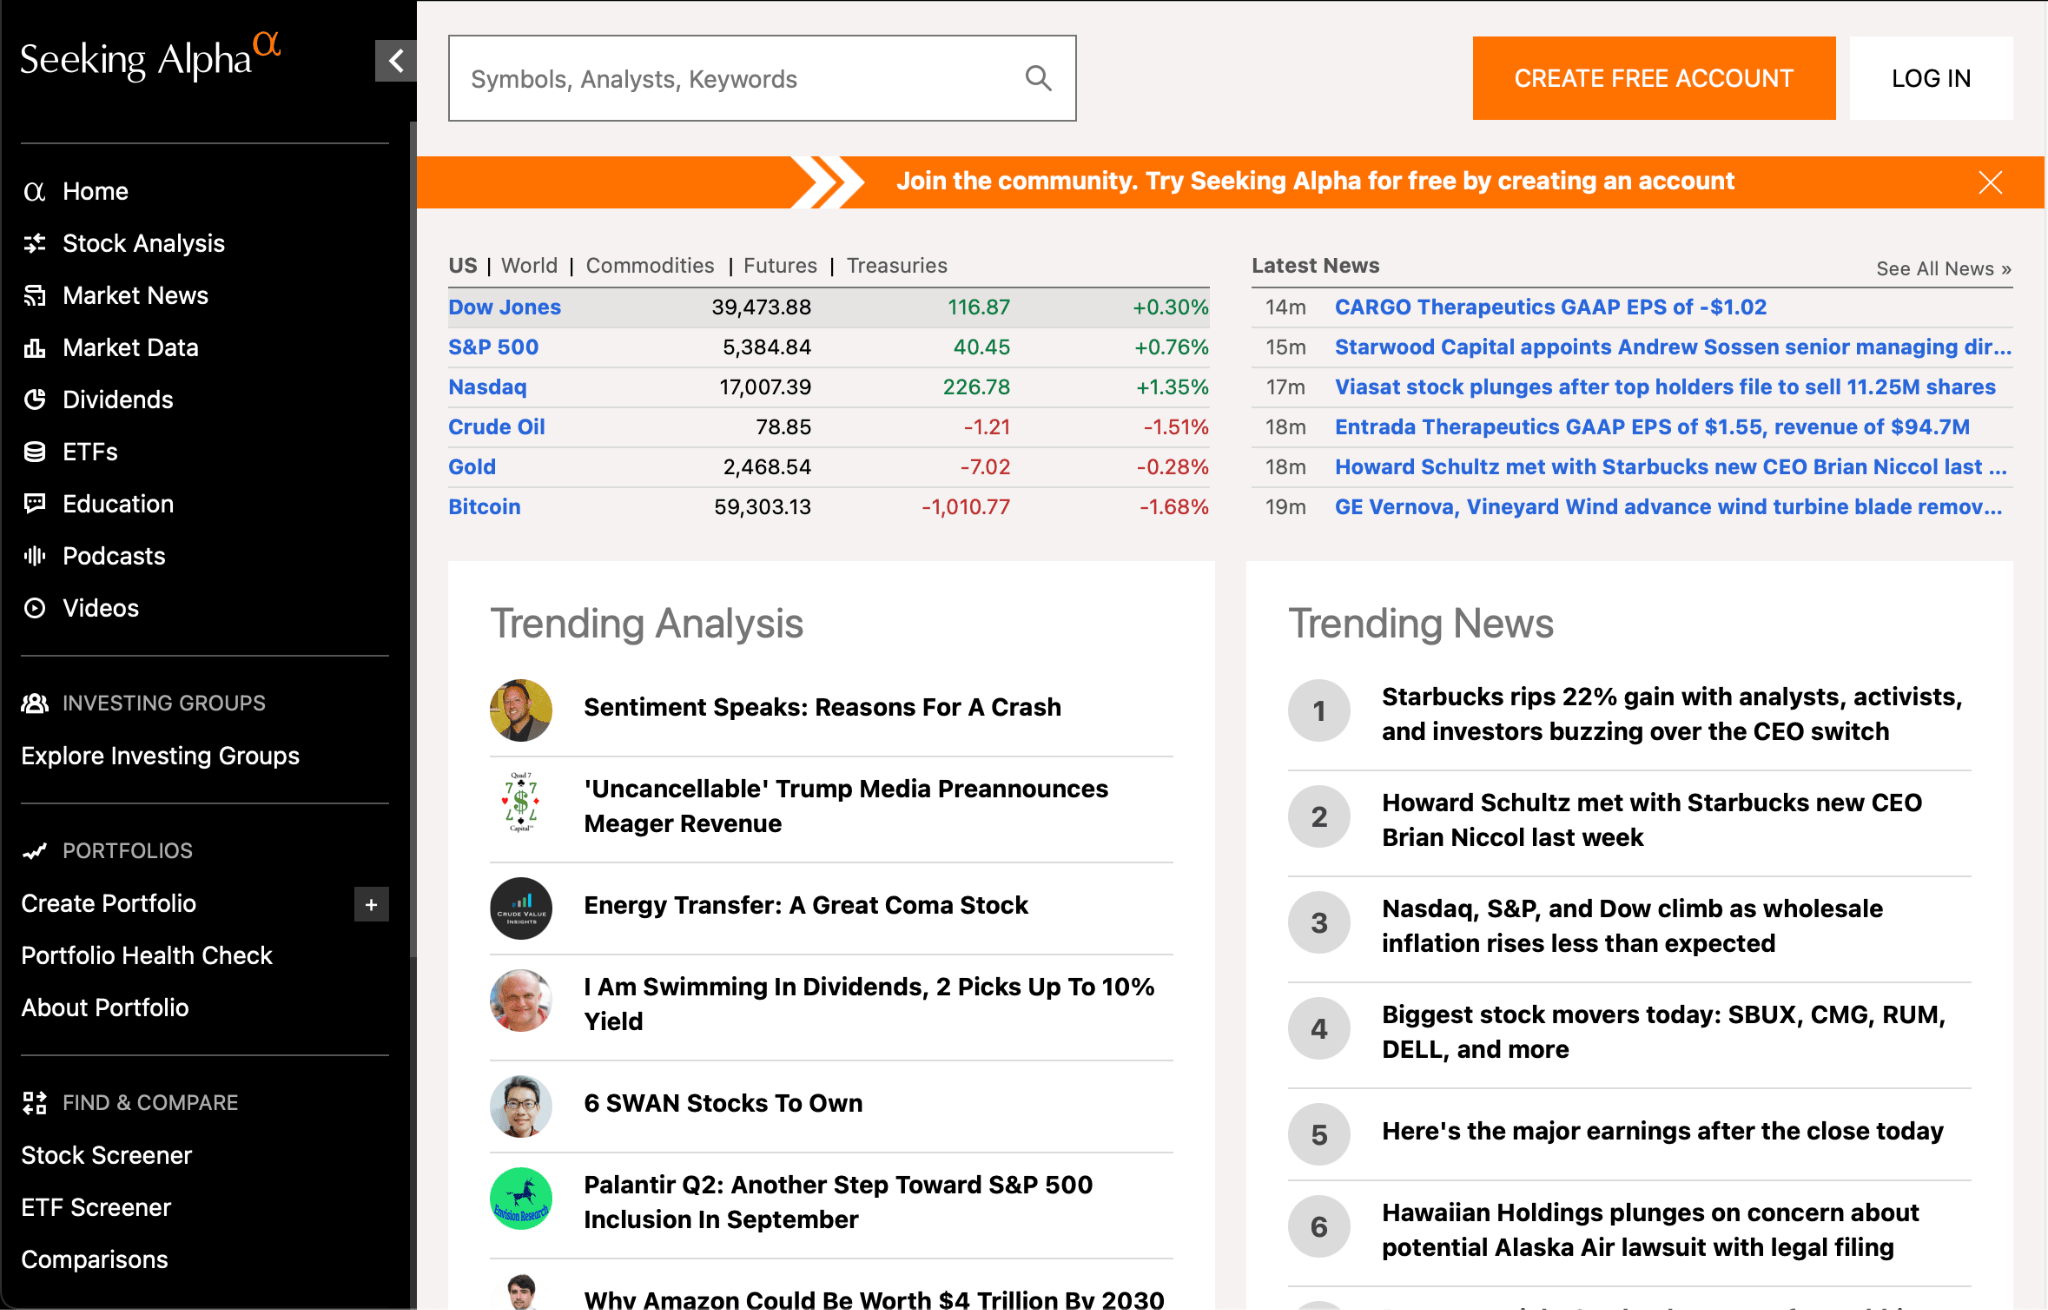2048x1310 pixels.
Task: Click the Log In button
Action: (1931, 78)
